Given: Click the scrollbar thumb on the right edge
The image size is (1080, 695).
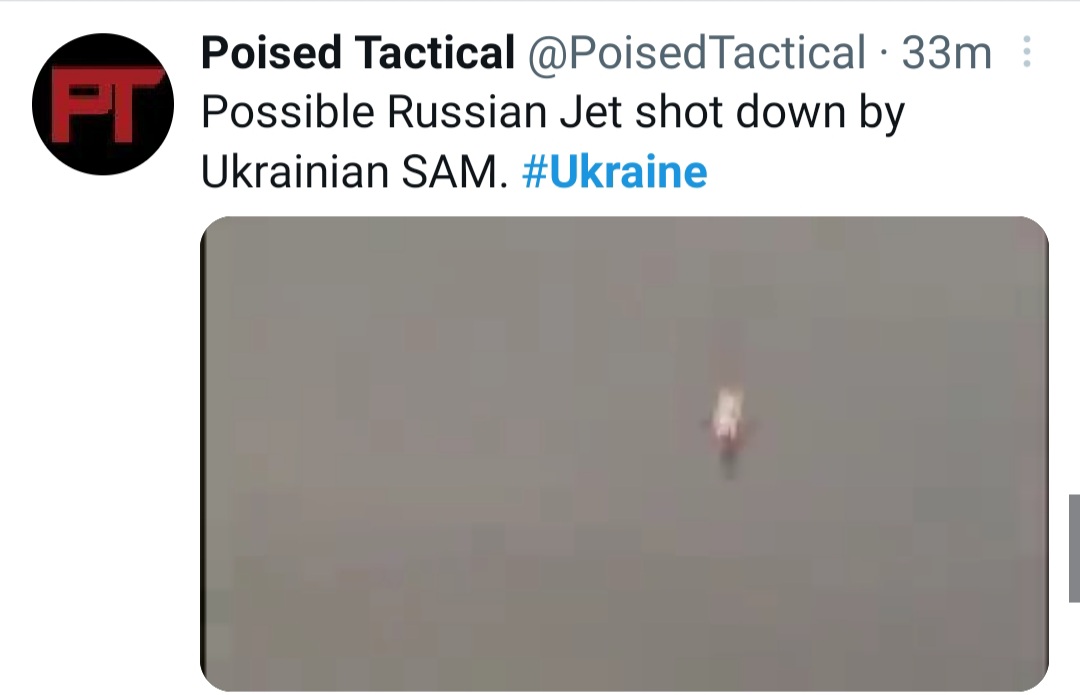Looking at the screenshot, I should point(1074,548).
